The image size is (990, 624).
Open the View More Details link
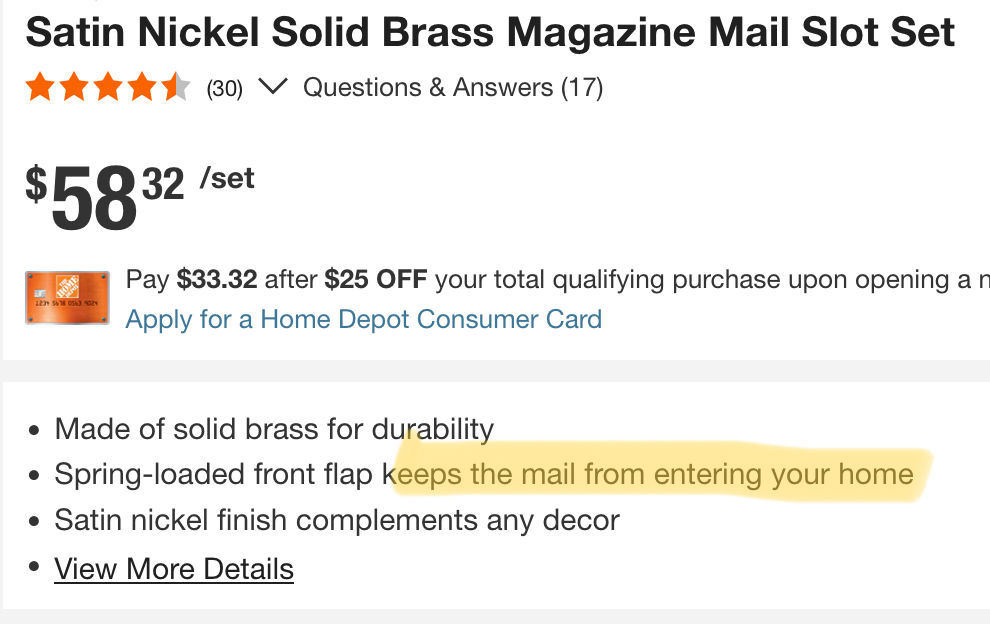coord(174,569)
